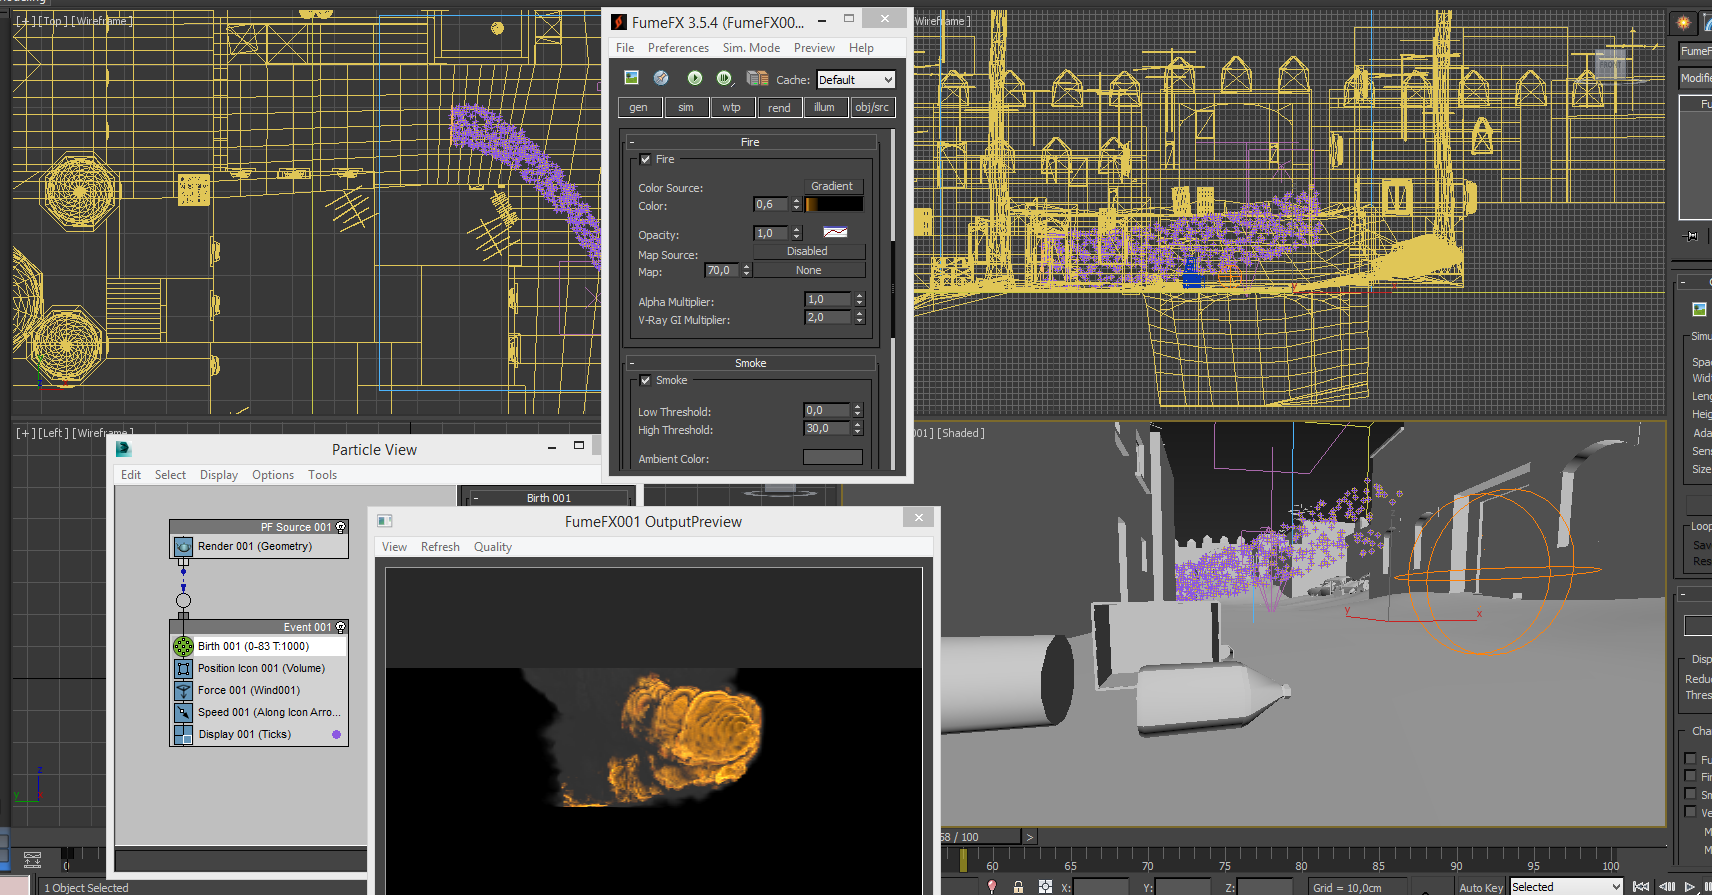Open the Cache Default dropdown
This screenshot has width=1712, height=895.
coord(856,79)
